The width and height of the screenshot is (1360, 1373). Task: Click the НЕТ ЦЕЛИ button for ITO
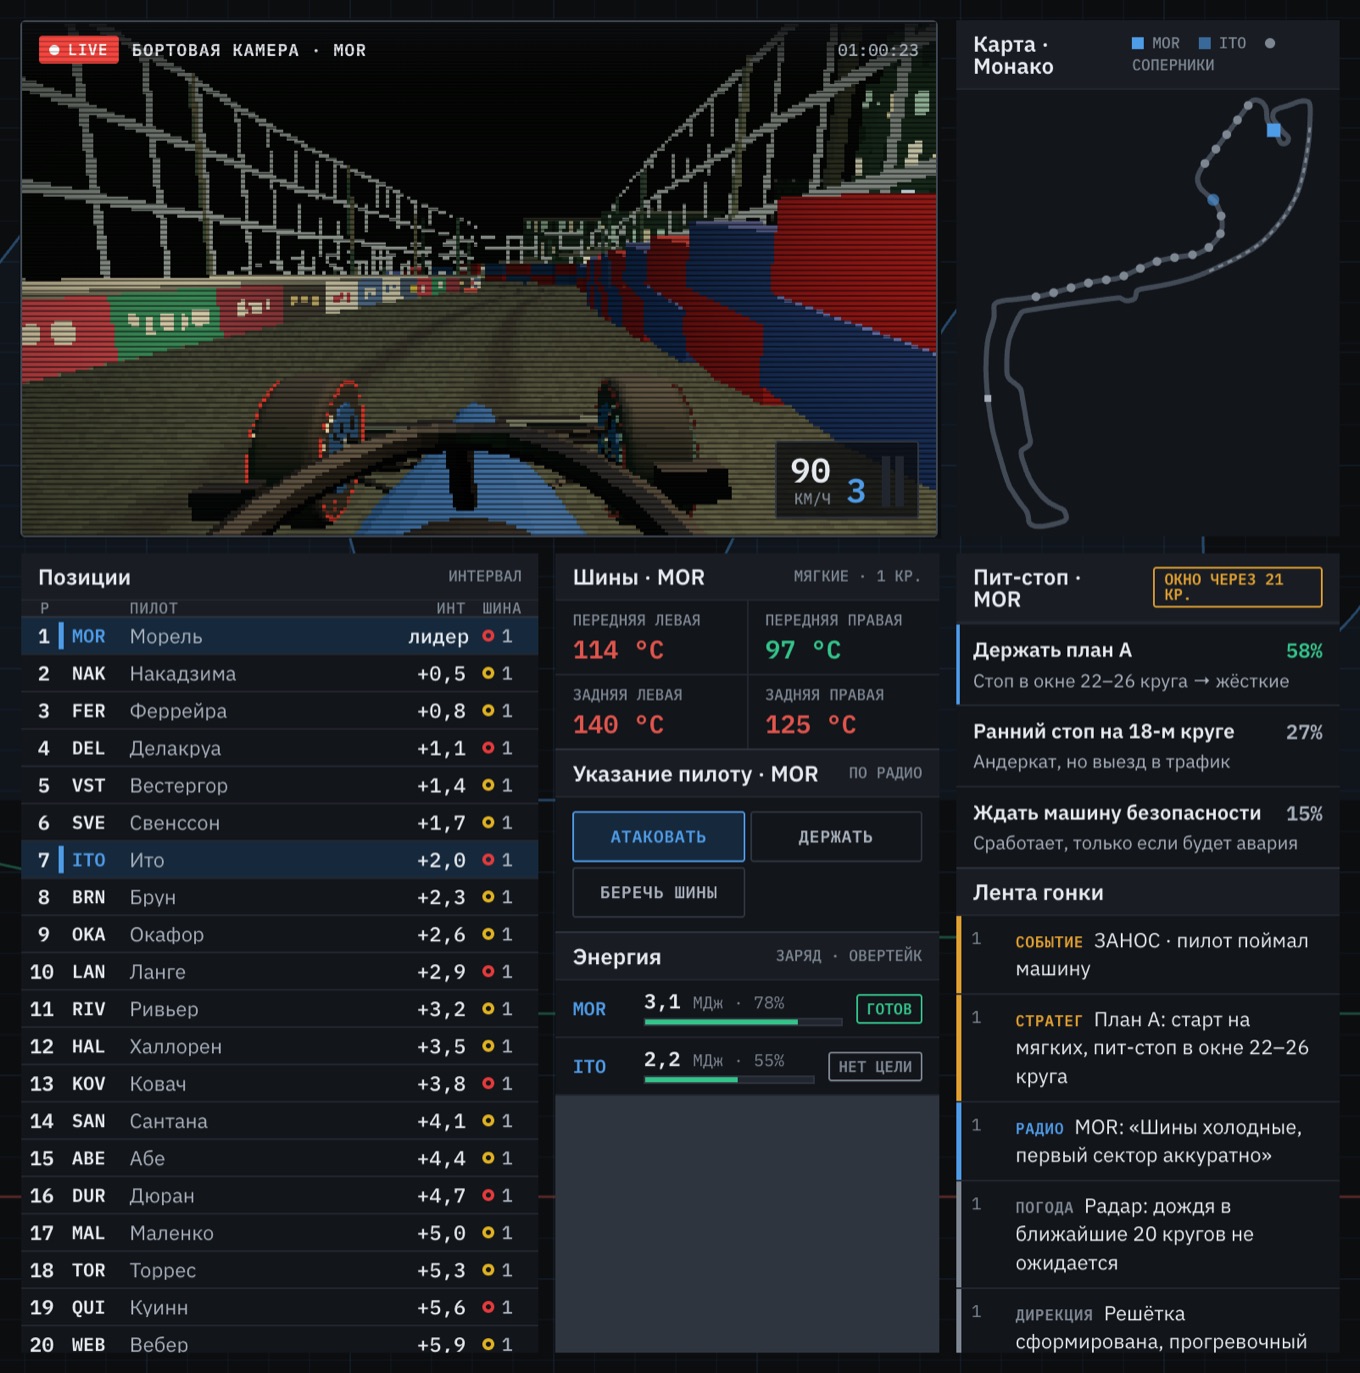coord(875,1067)
